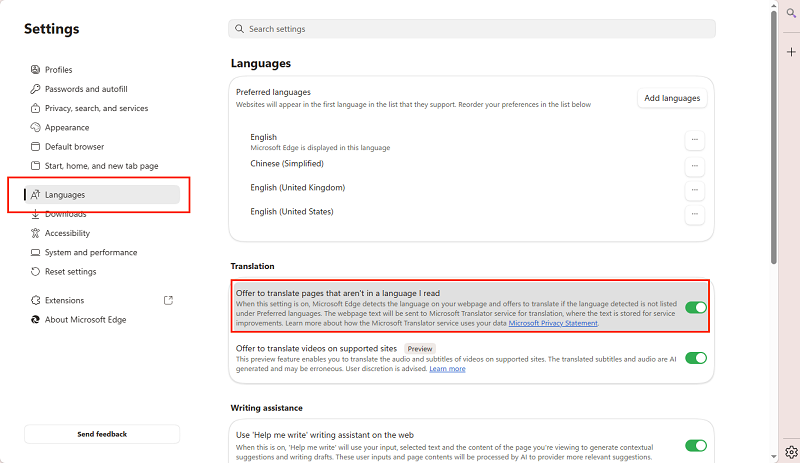The width and height of the screenshot is (800, 463).
Task: Click the Edge logo beside About Microsoft Edge
Action: 35,320
